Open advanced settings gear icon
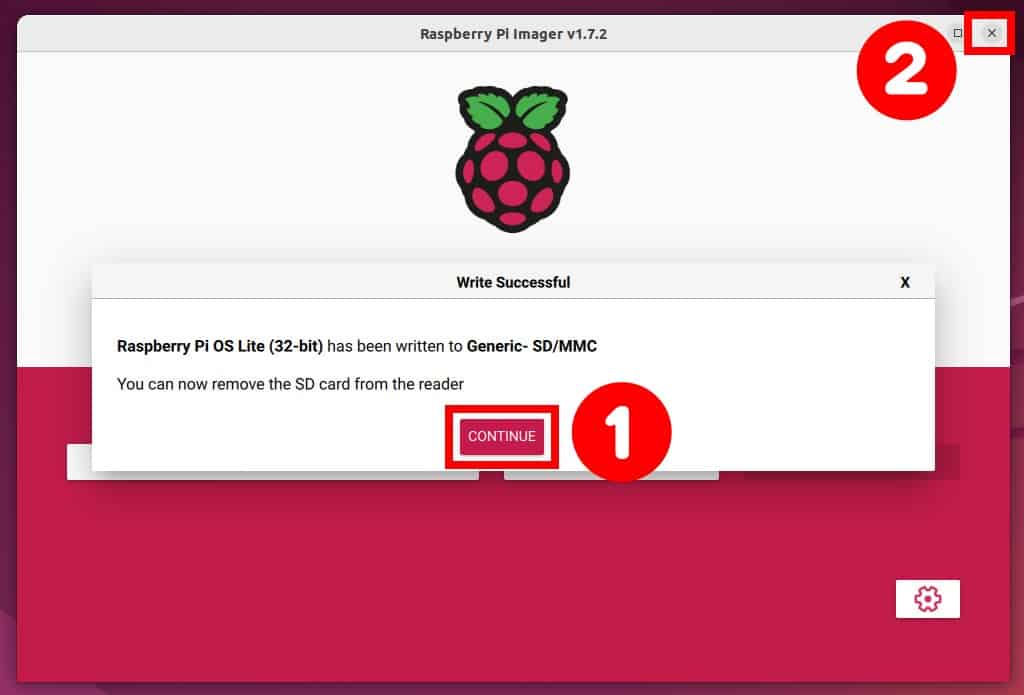 coord(927,598)
